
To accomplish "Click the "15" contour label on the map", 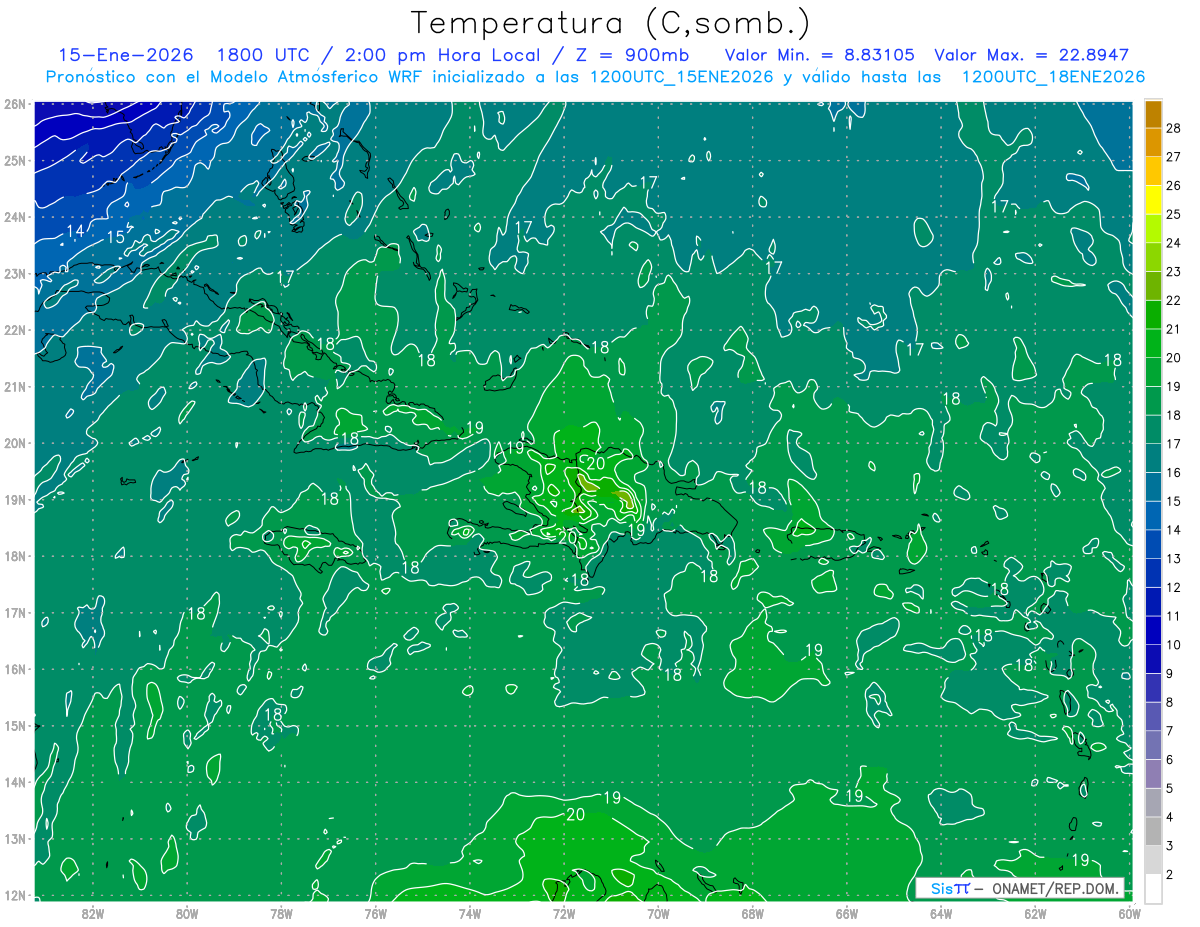I will coord(116,237).
